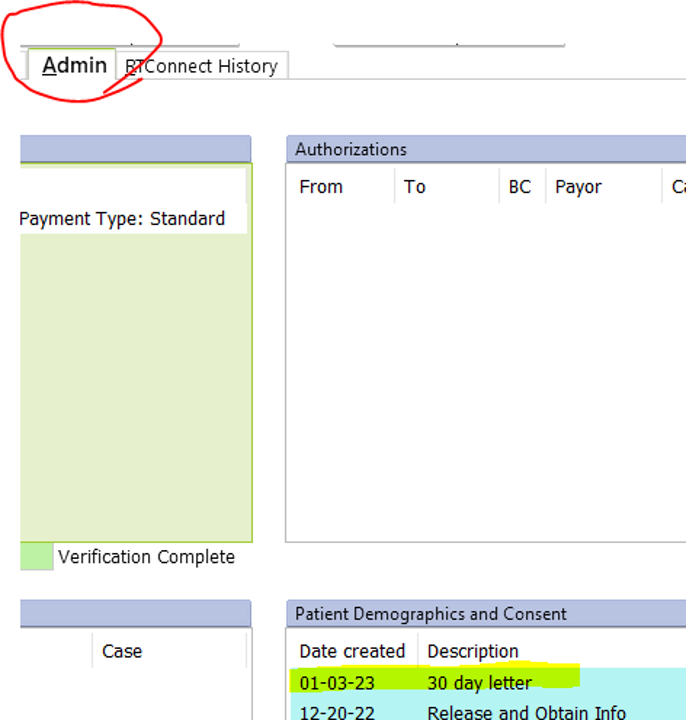Screen dimensions: 686x720
Task: Click the Case column header
Action: pos(122,651)
